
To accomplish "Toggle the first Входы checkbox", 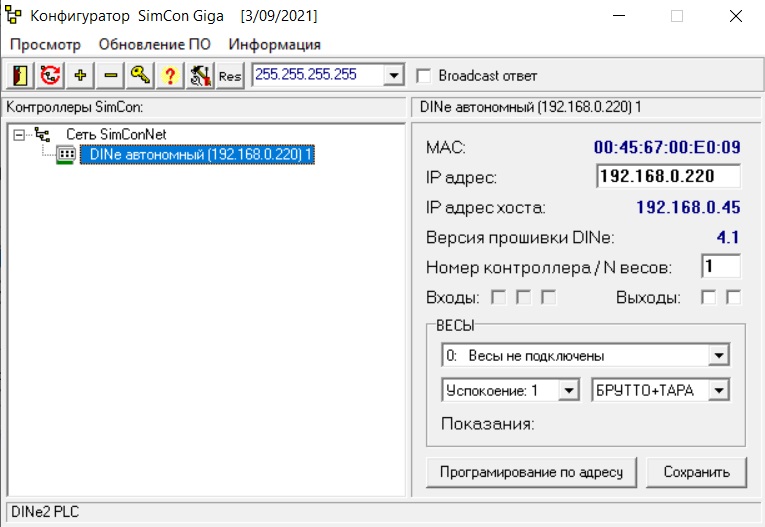I will [498, 297].
